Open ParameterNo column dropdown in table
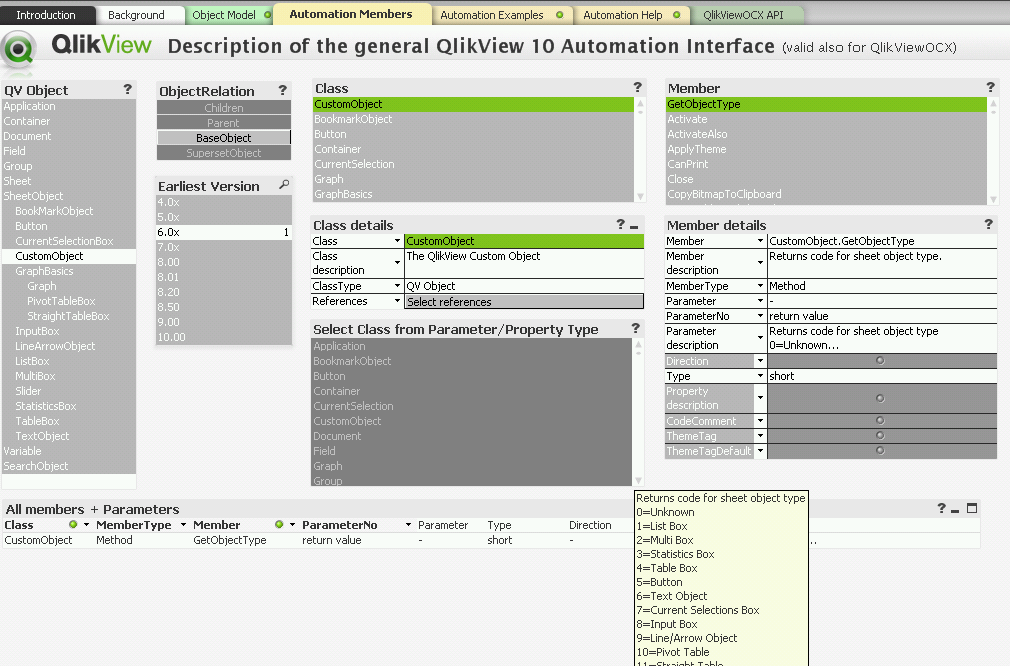This screenshot has width=1010, height=666. click(x=408, y=525)
